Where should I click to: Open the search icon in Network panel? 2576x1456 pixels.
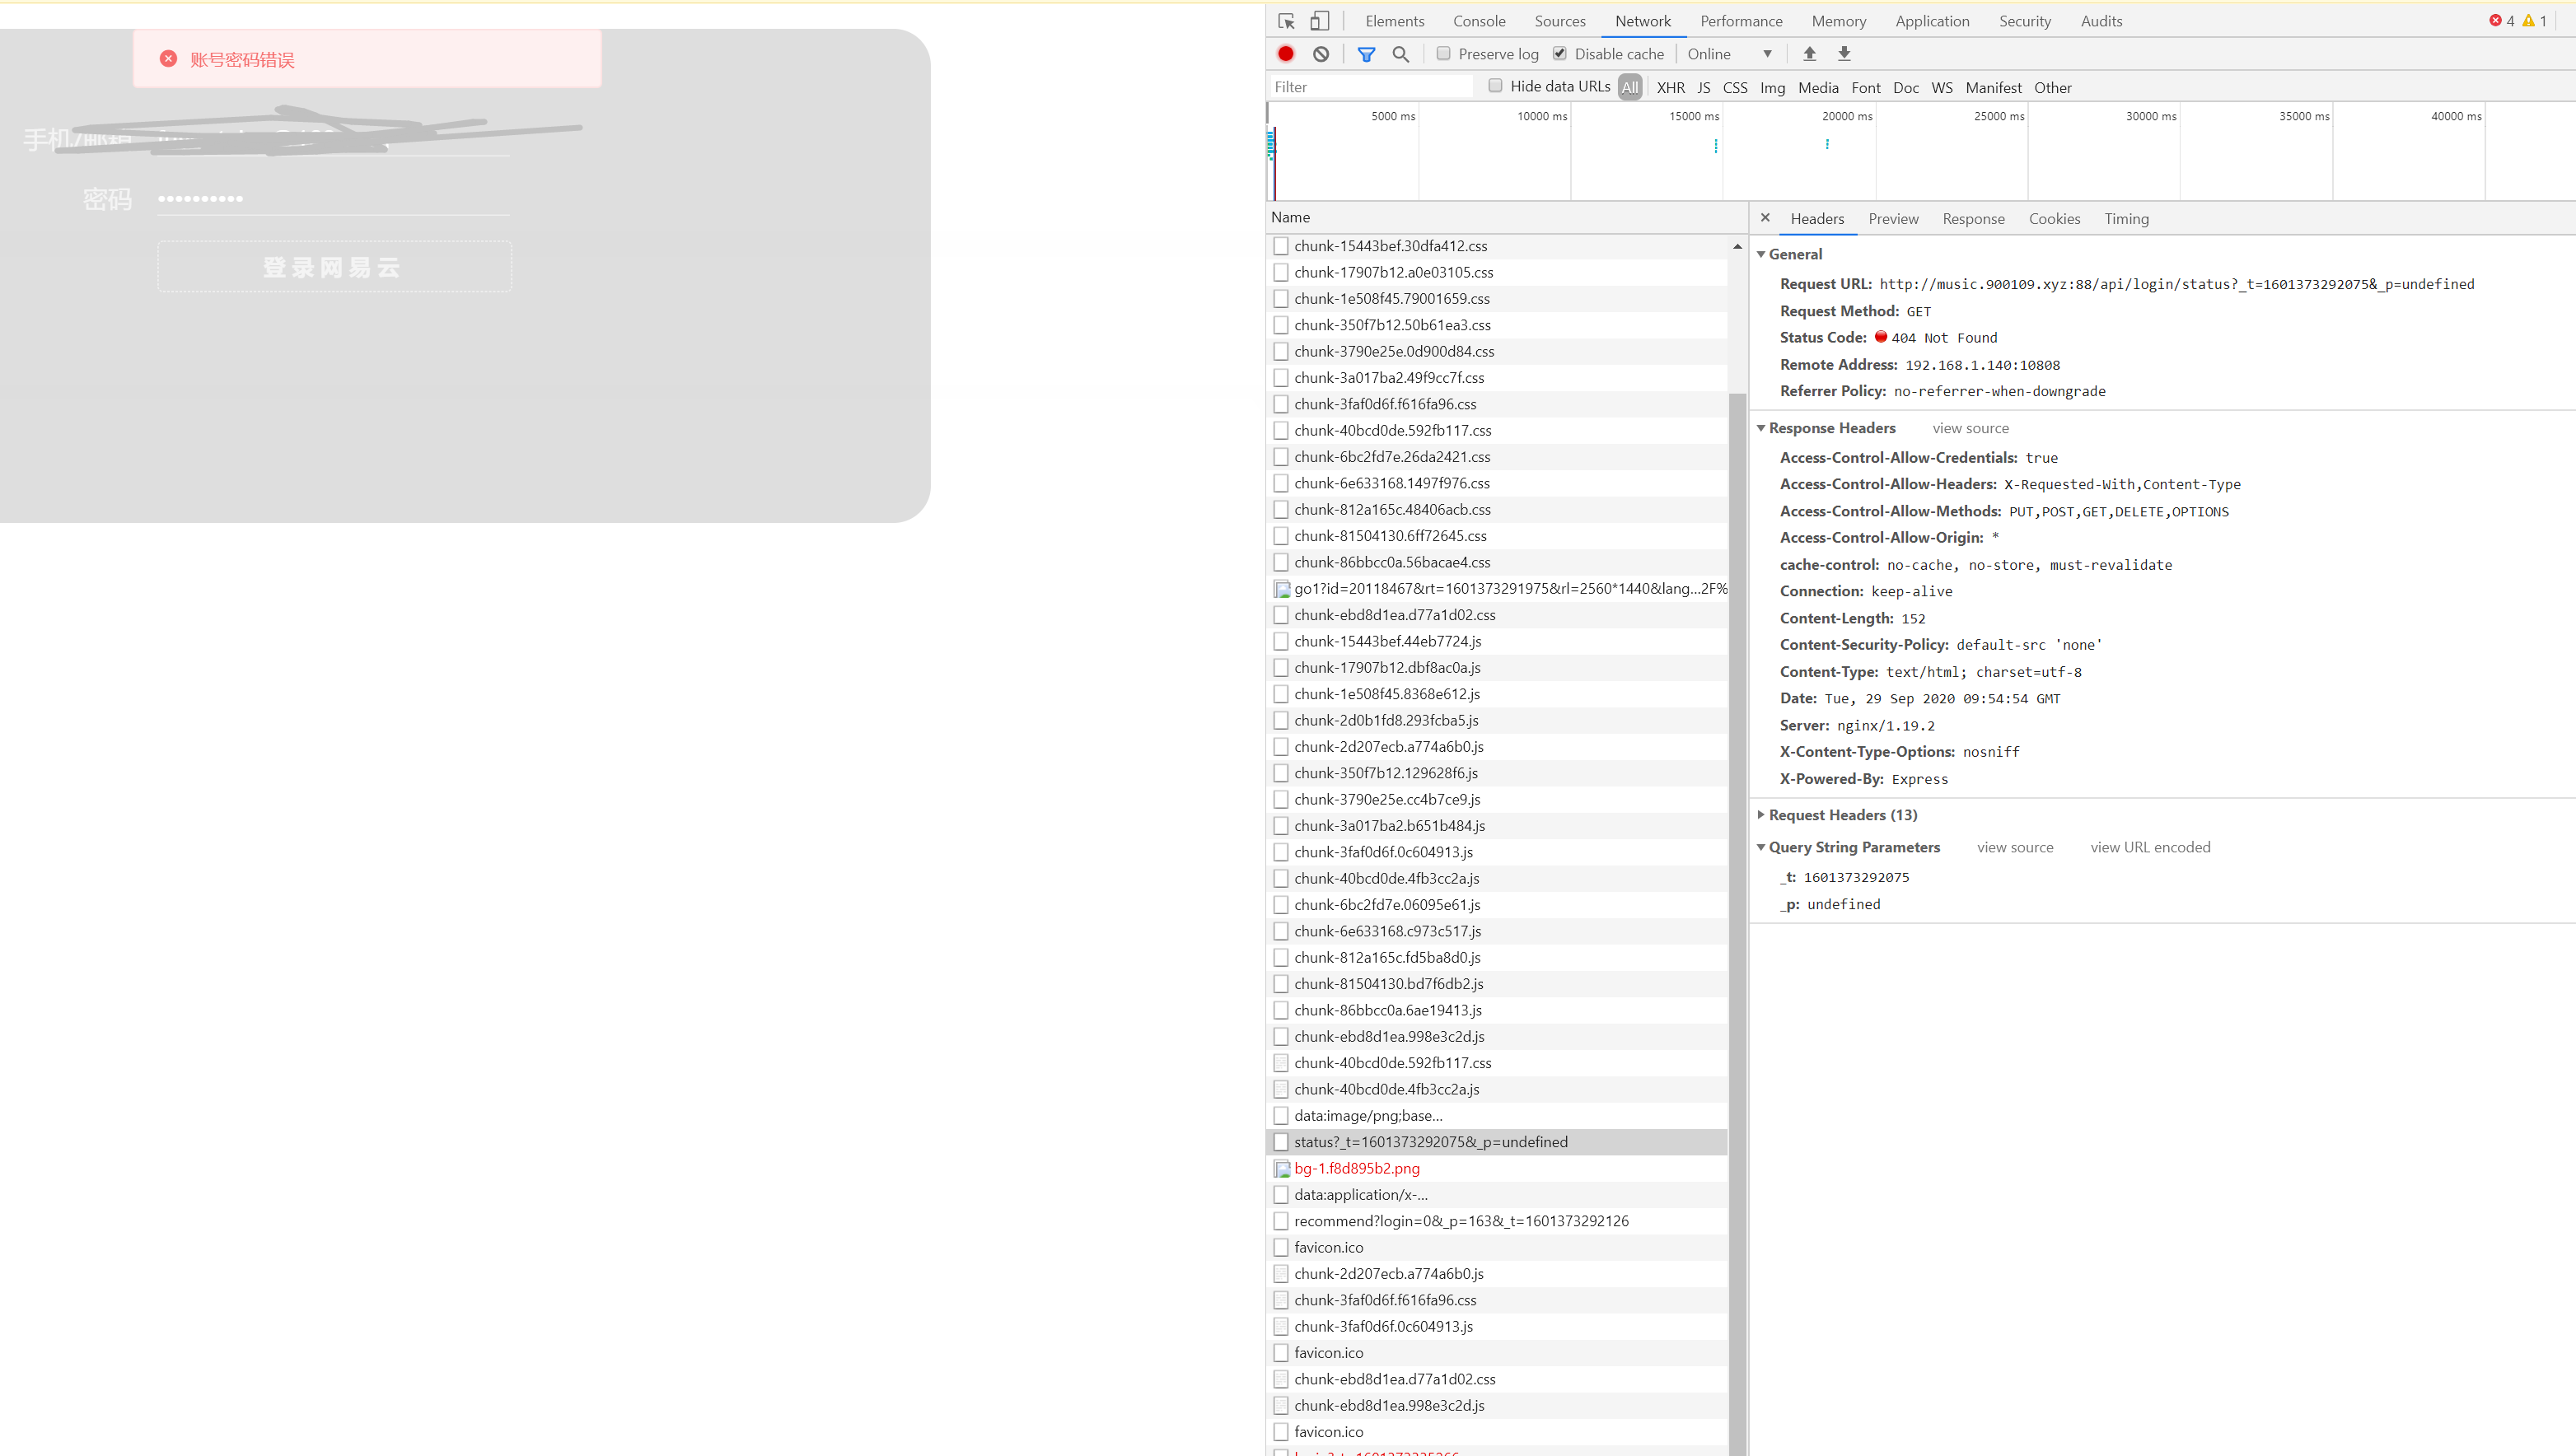[1400, 54]
